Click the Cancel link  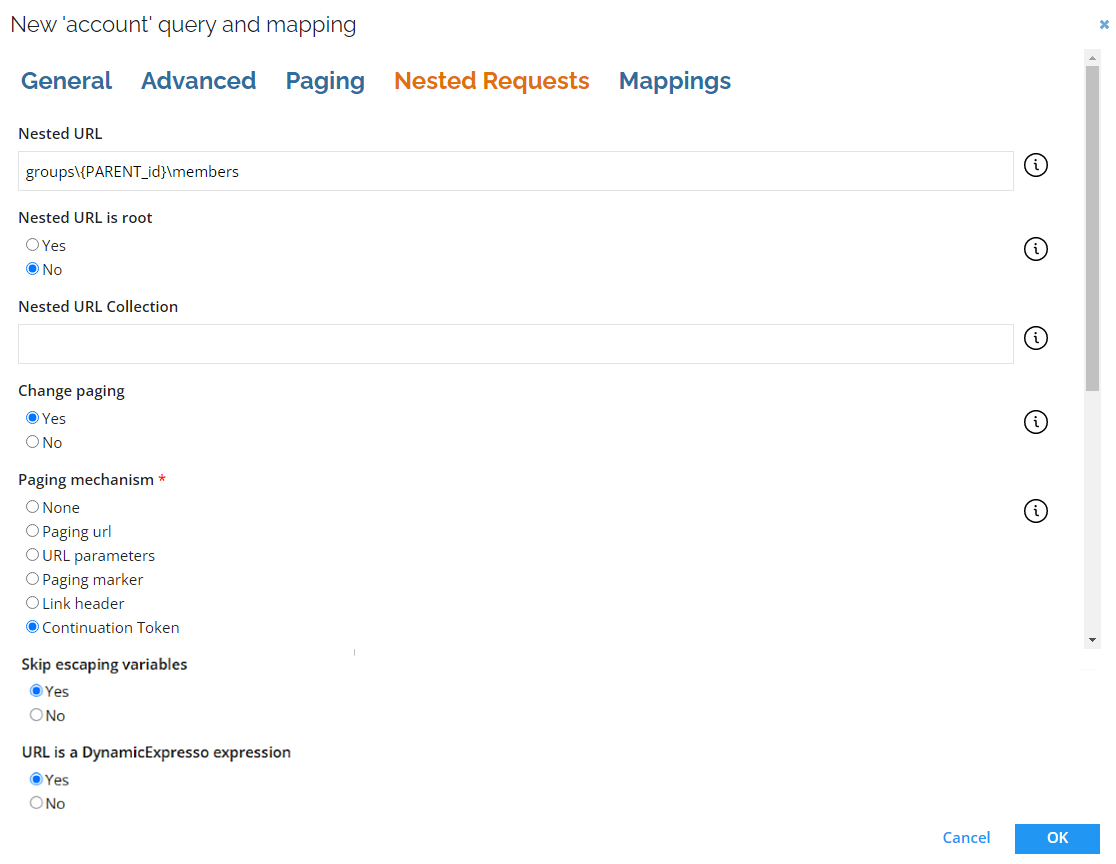click(x=966, y=838)
